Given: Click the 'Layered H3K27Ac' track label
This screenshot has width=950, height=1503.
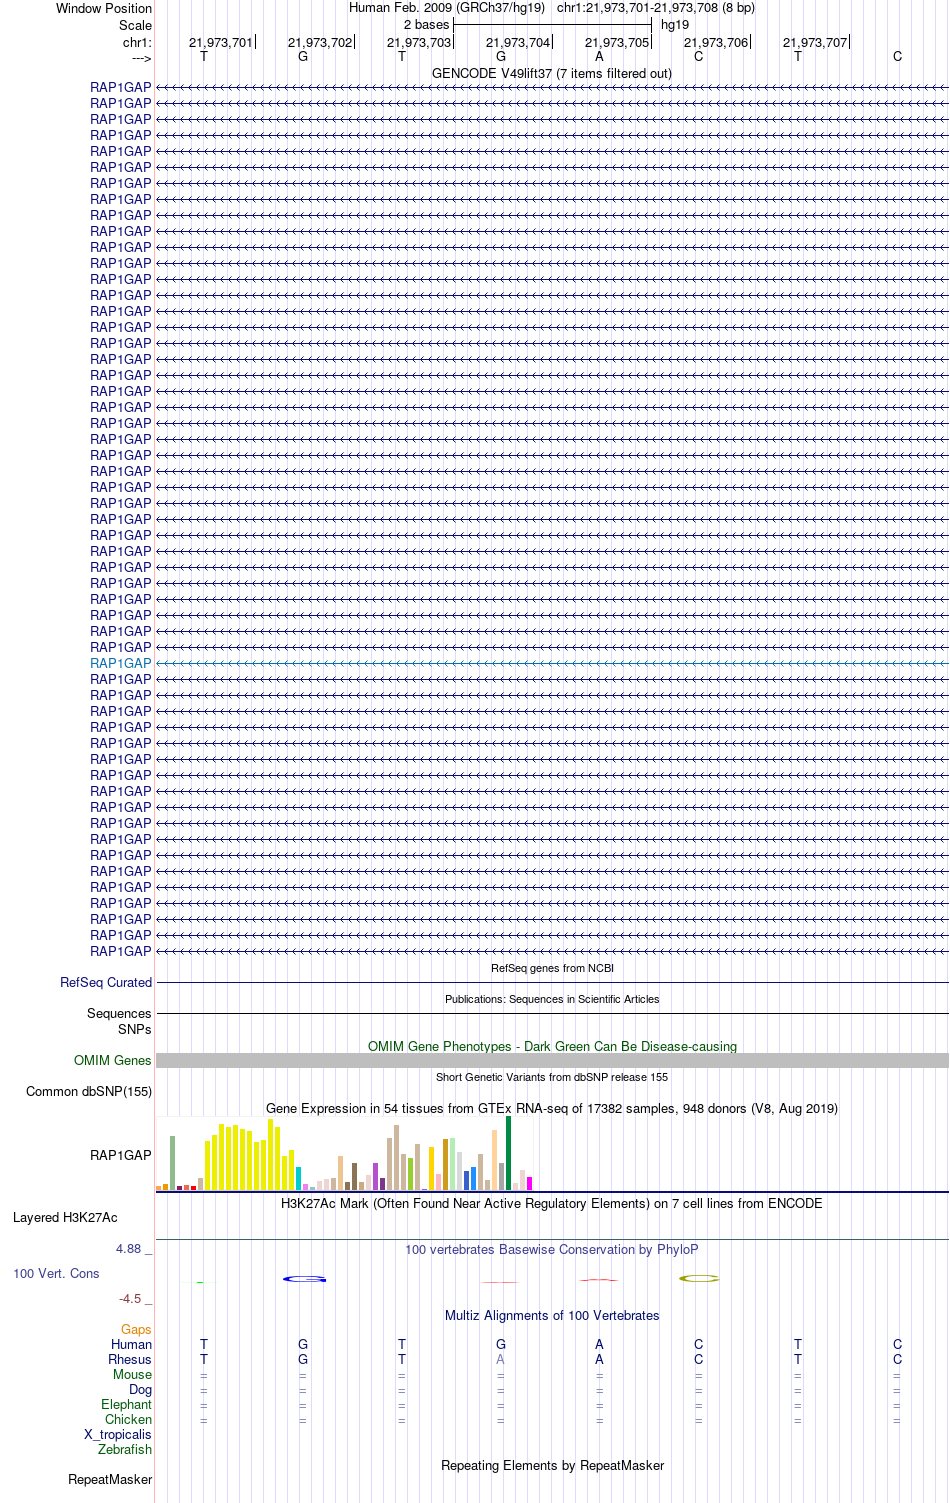Looking at the screenshot, I should click(x=65, y=1218).
